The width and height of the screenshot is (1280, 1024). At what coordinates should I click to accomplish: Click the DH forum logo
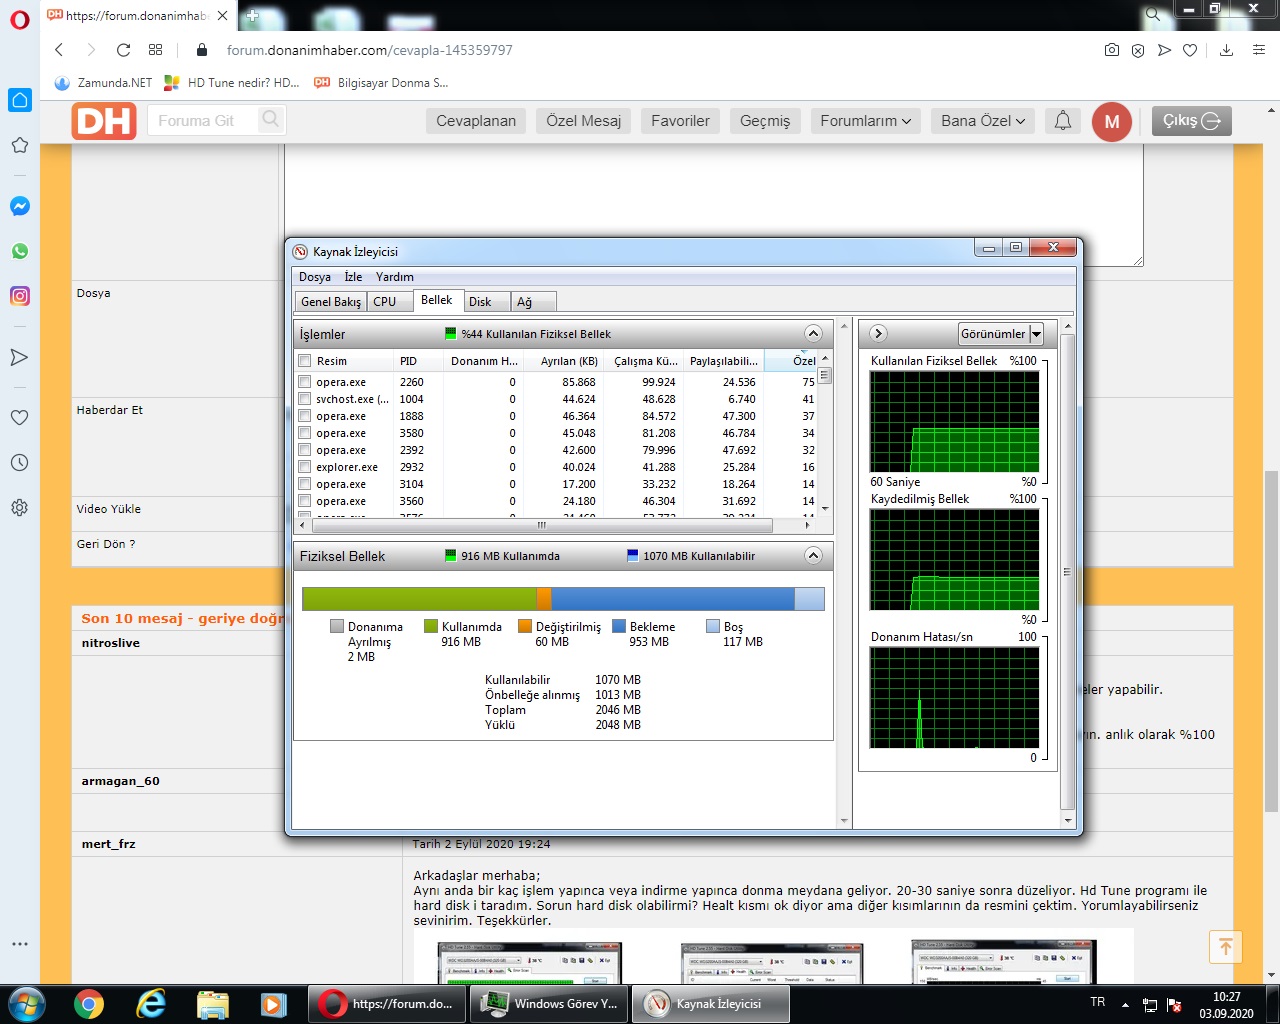coord(104,121)
